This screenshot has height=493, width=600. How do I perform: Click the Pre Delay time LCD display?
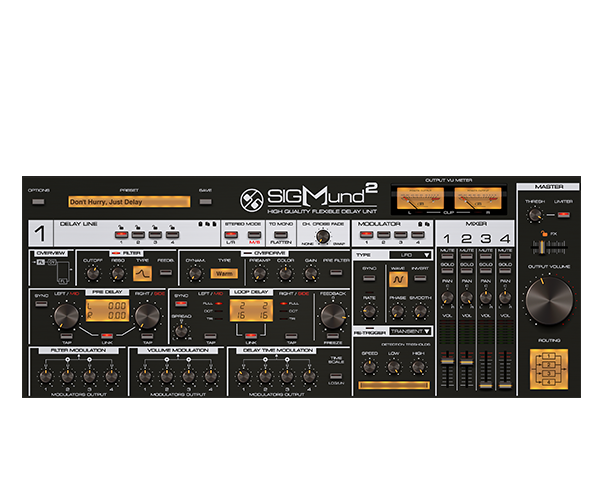coord(107,310)
